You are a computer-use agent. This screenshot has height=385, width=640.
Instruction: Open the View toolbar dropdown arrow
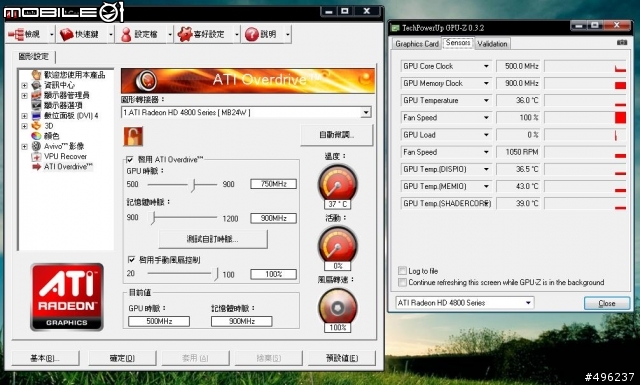[51, 35]
